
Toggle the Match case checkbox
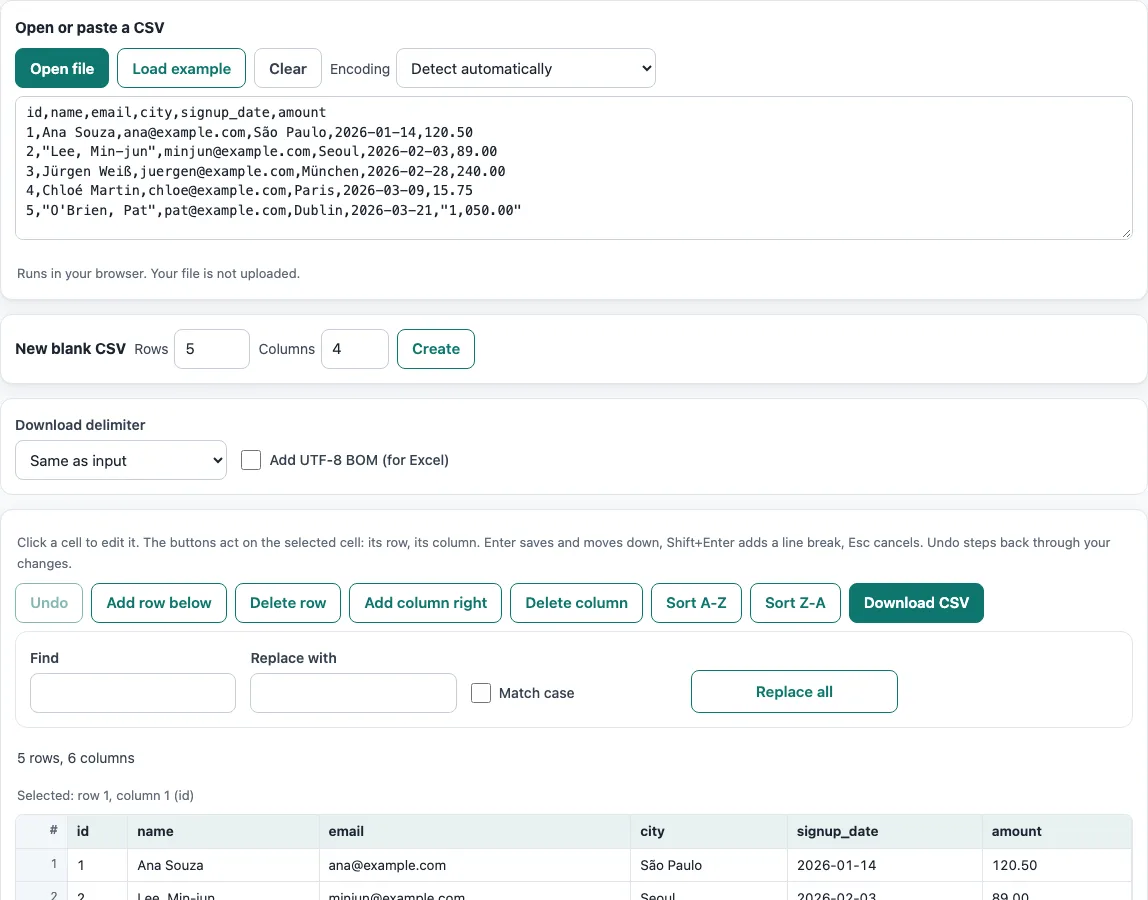[481, 693]
